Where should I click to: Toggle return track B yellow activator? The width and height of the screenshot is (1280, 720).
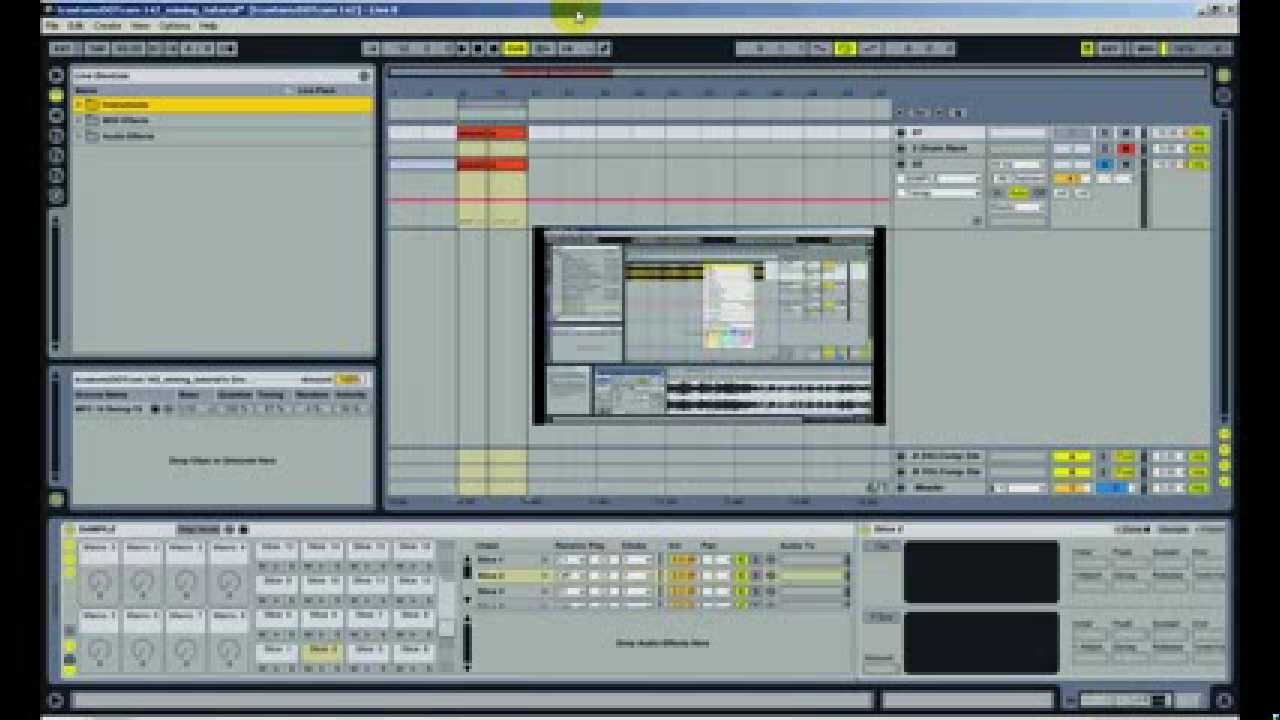click(x=1070, y=472)
